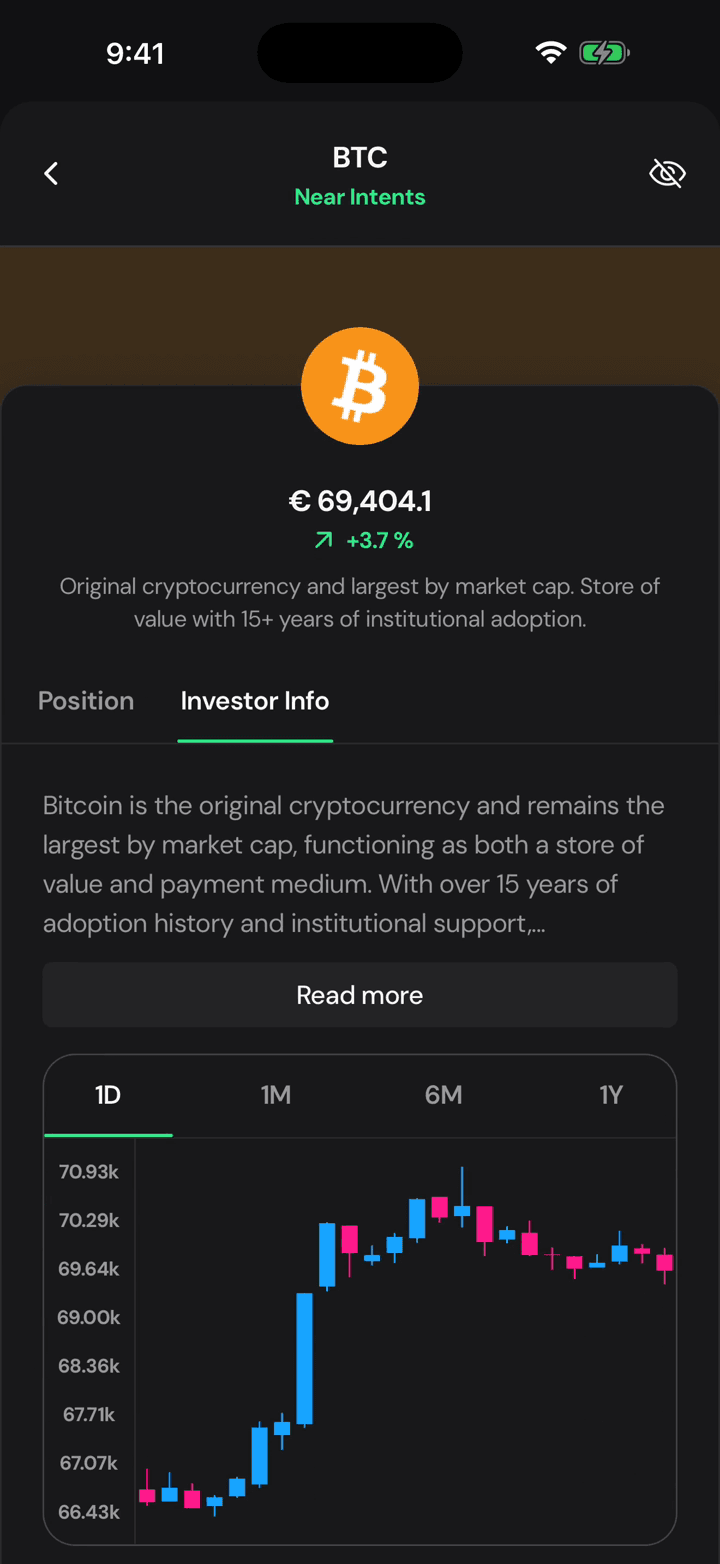Tap the +3.7 % change label

[380, 541]
